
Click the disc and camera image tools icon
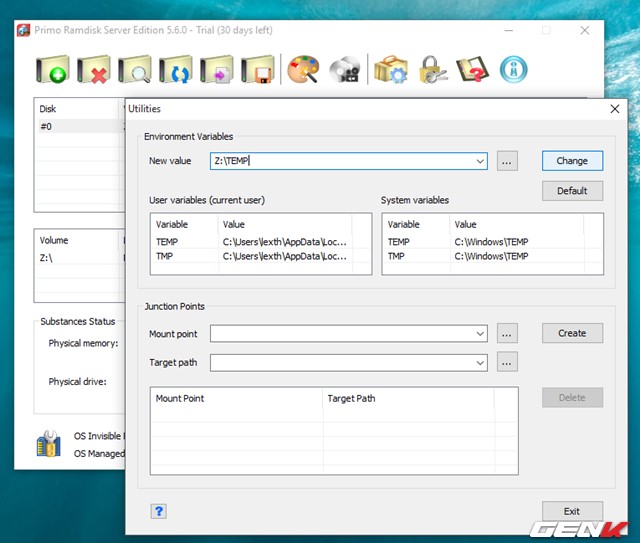[345, 69]
